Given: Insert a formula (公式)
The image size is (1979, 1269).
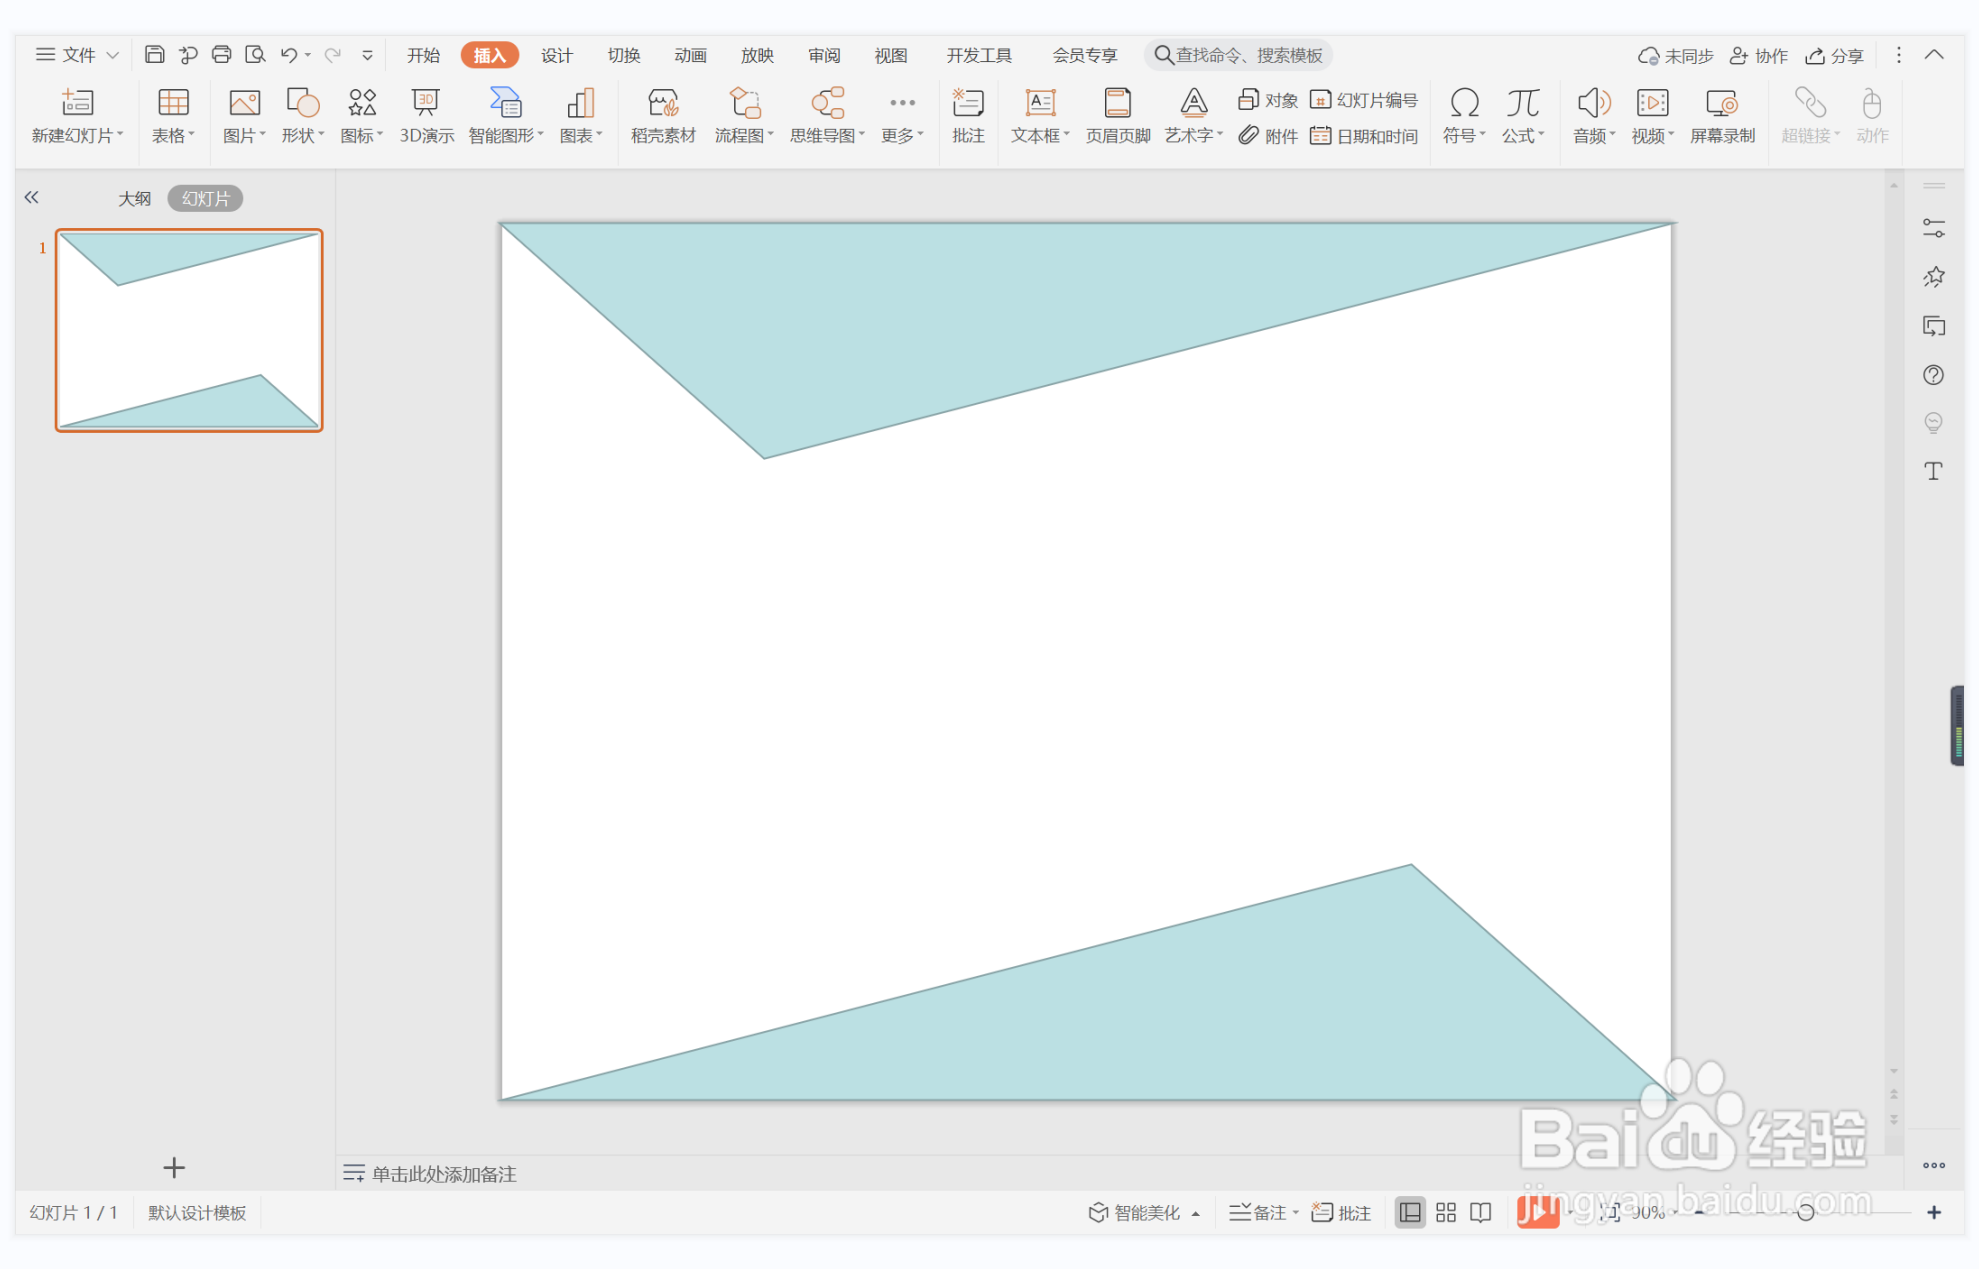Looking at the screenshot, I should tap(1523, 116).
